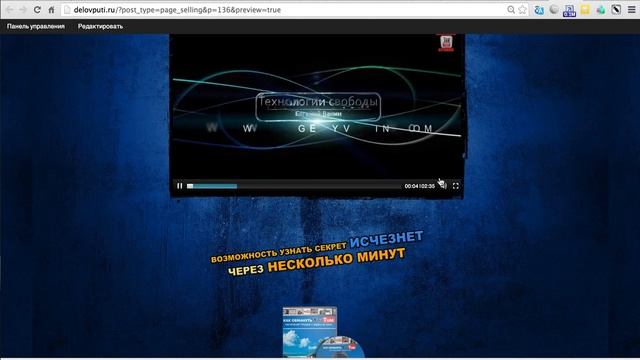Pause the video playback

[180, 186]
